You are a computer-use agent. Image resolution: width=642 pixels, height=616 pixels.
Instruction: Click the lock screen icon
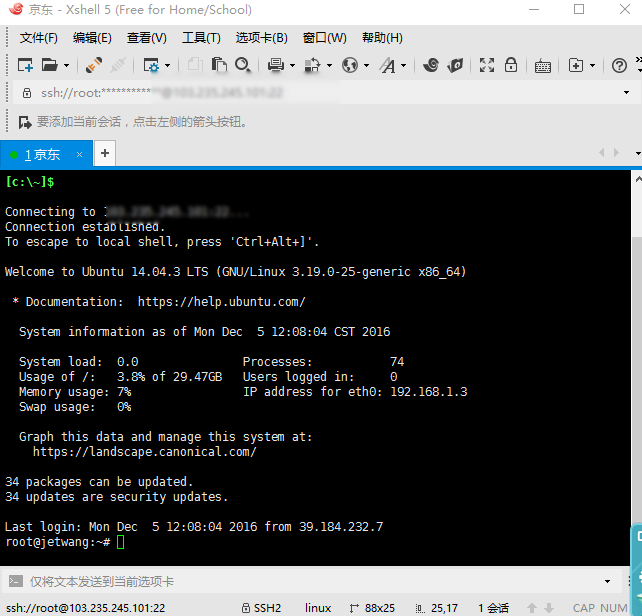[511, 65]
